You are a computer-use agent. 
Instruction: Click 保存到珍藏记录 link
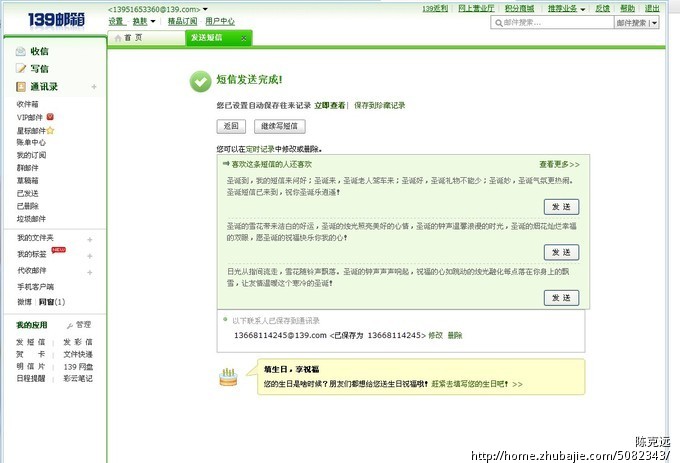pyautogui.click(x=379, y=105)
